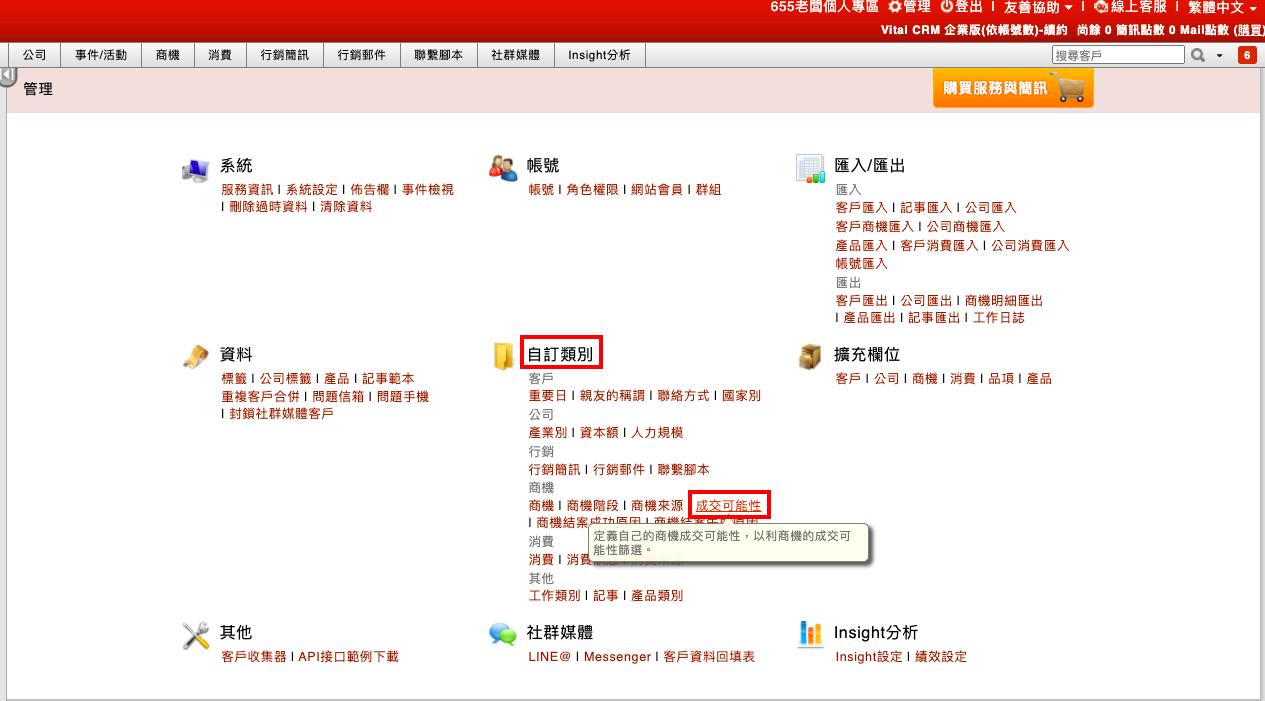Viewport: 1265px width, 701px height.
Task: Click the 帳號匯入 link
Action: pos(862,263)
